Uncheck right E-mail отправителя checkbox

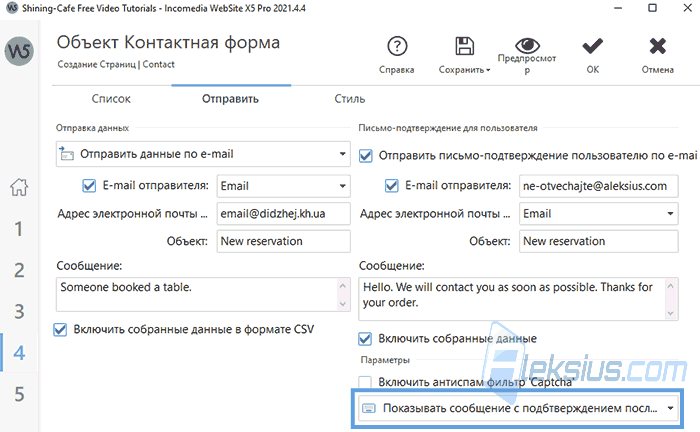[x=392, y=186]
